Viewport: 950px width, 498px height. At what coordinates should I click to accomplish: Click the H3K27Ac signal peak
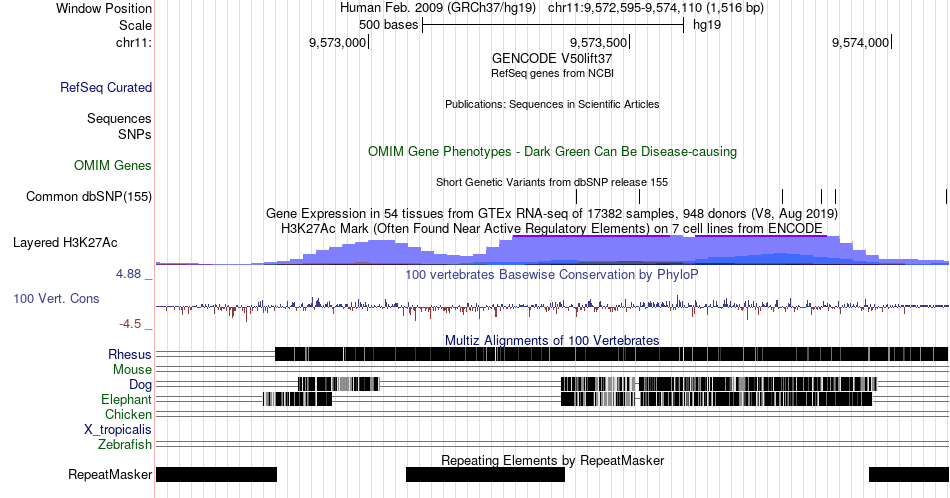[x=669, y=248]
